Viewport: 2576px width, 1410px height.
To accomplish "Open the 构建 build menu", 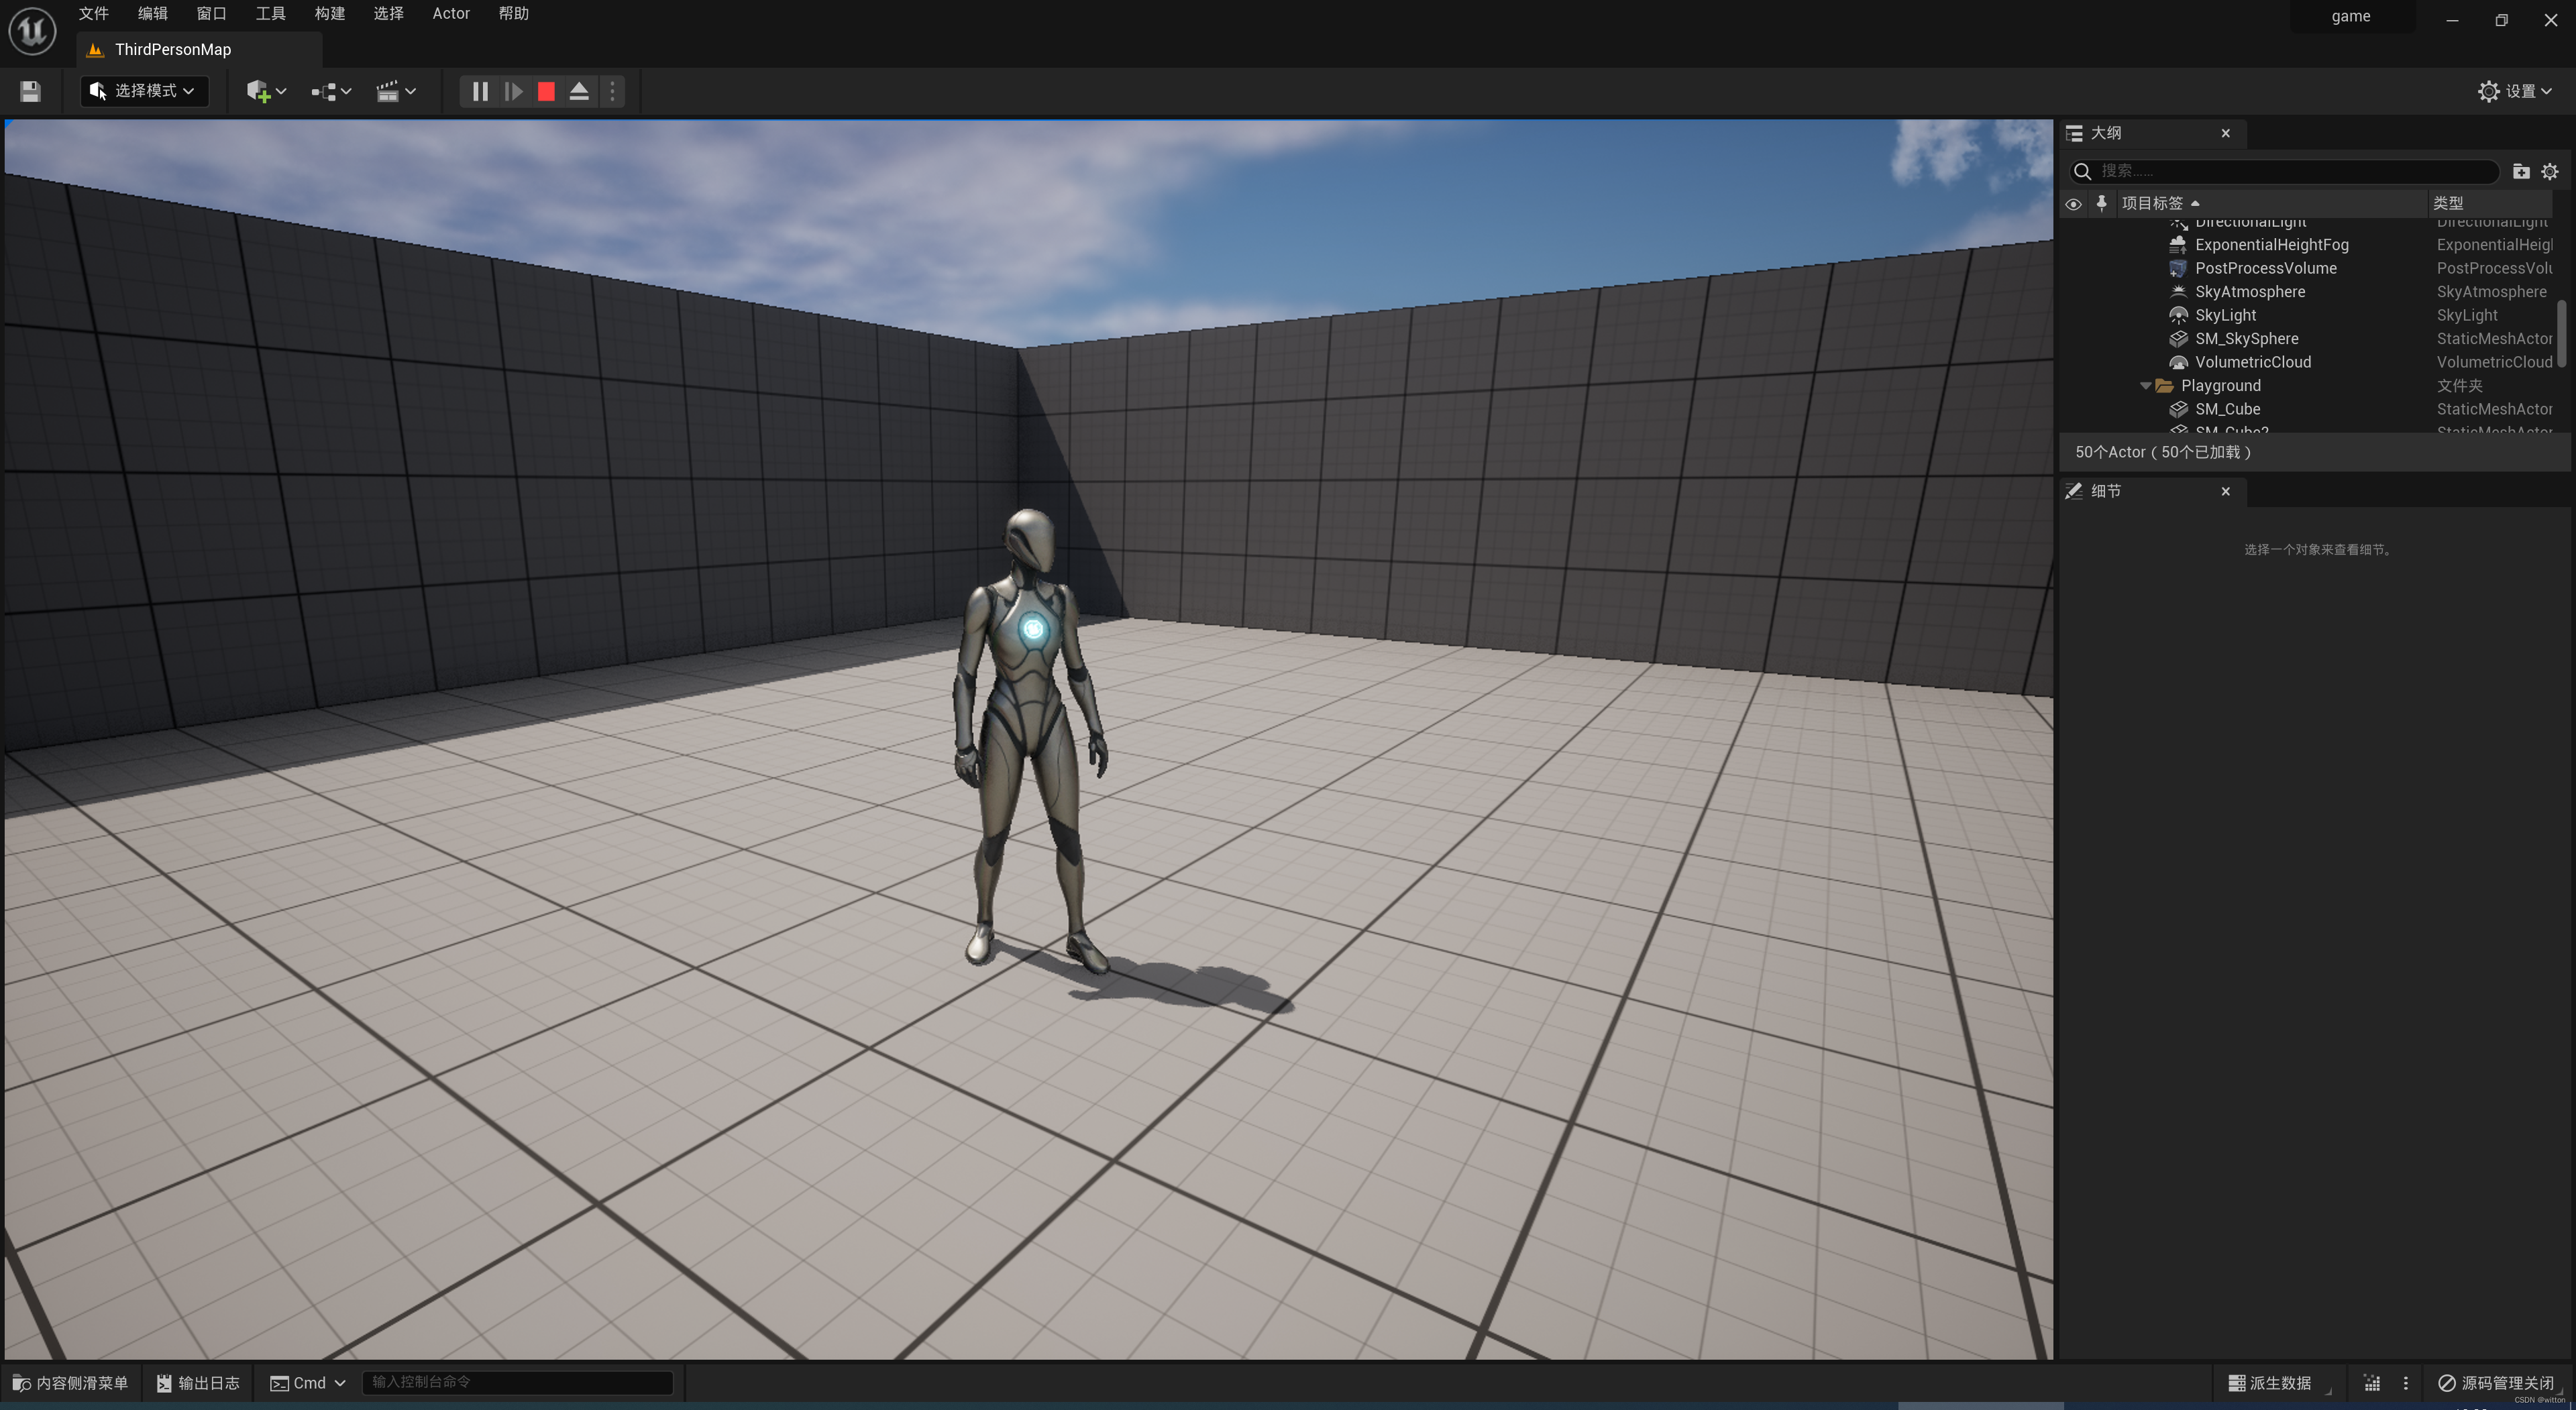I will 329,14.
